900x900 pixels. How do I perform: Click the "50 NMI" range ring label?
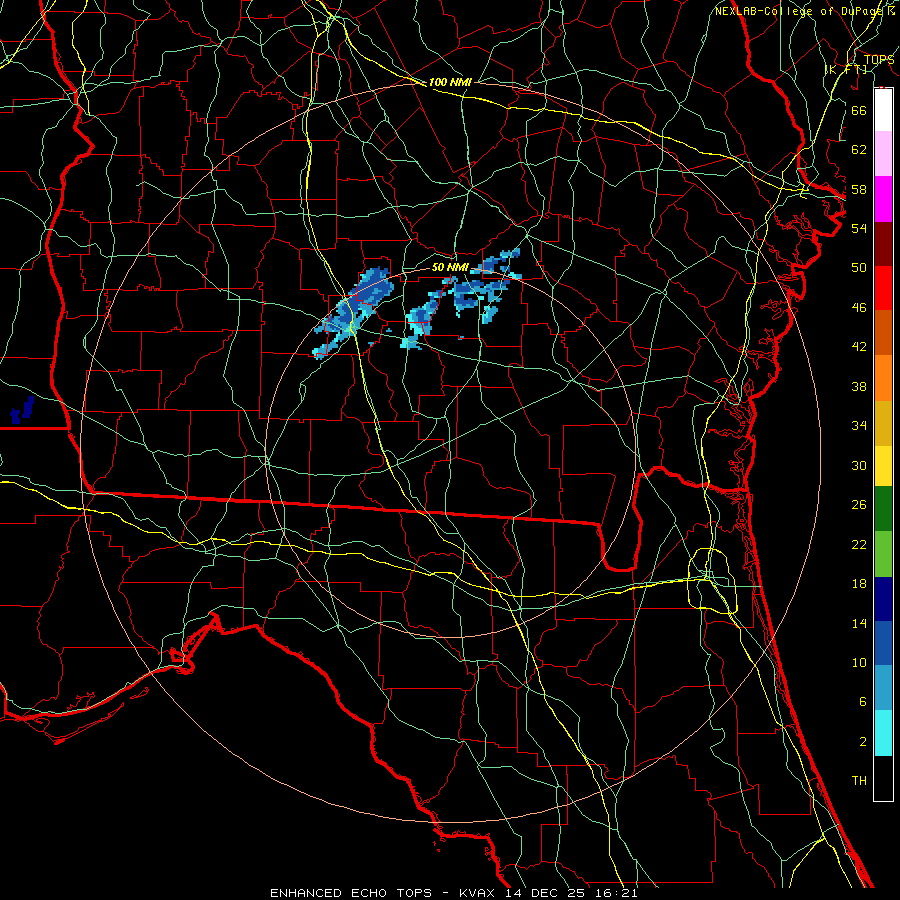point(450,267)
